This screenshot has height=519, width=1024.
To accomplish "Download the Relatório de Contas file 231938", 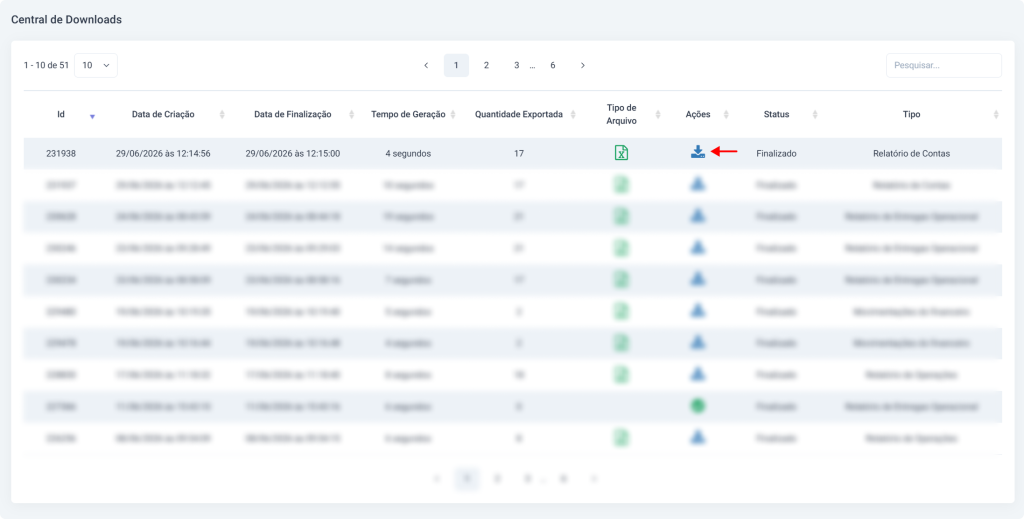I will coord(697,153).
